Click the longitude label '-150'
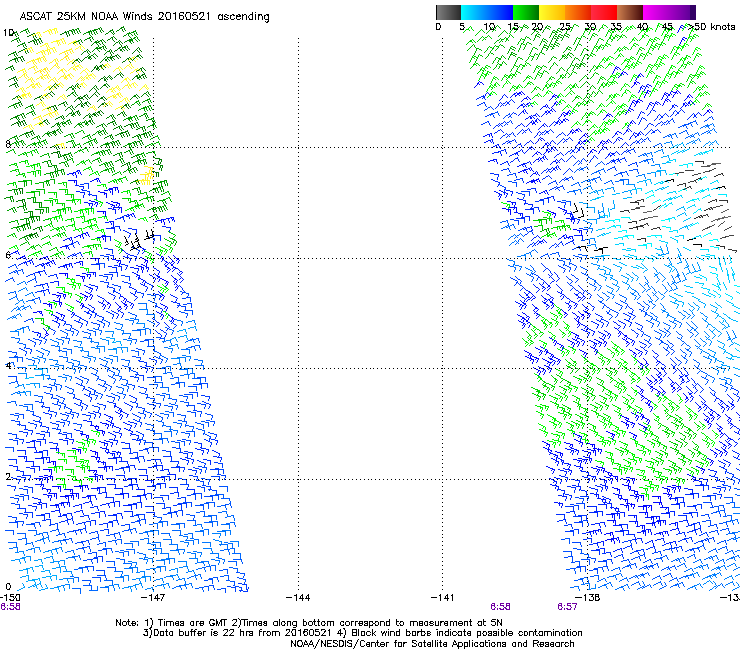This screenshot has width=740, height=650. (x=10, y=598)
